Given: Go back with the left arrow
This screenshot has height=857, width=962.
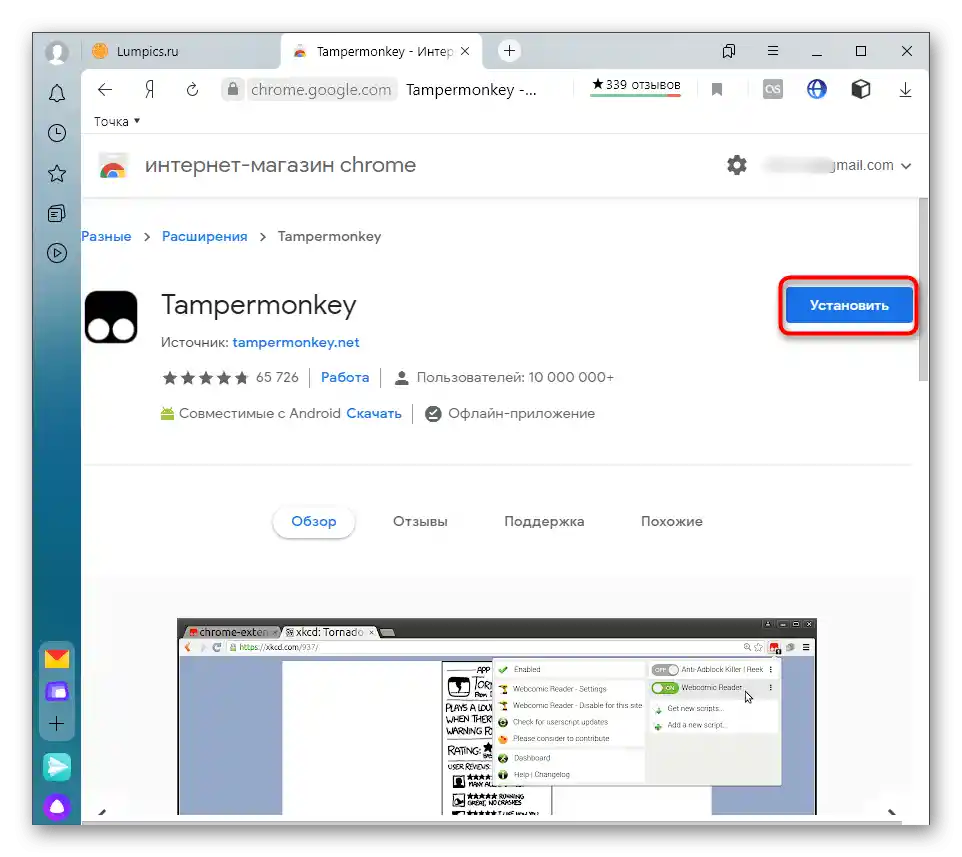Looking at the screenshot, I should pyautogui.click(x=105, y=90).
